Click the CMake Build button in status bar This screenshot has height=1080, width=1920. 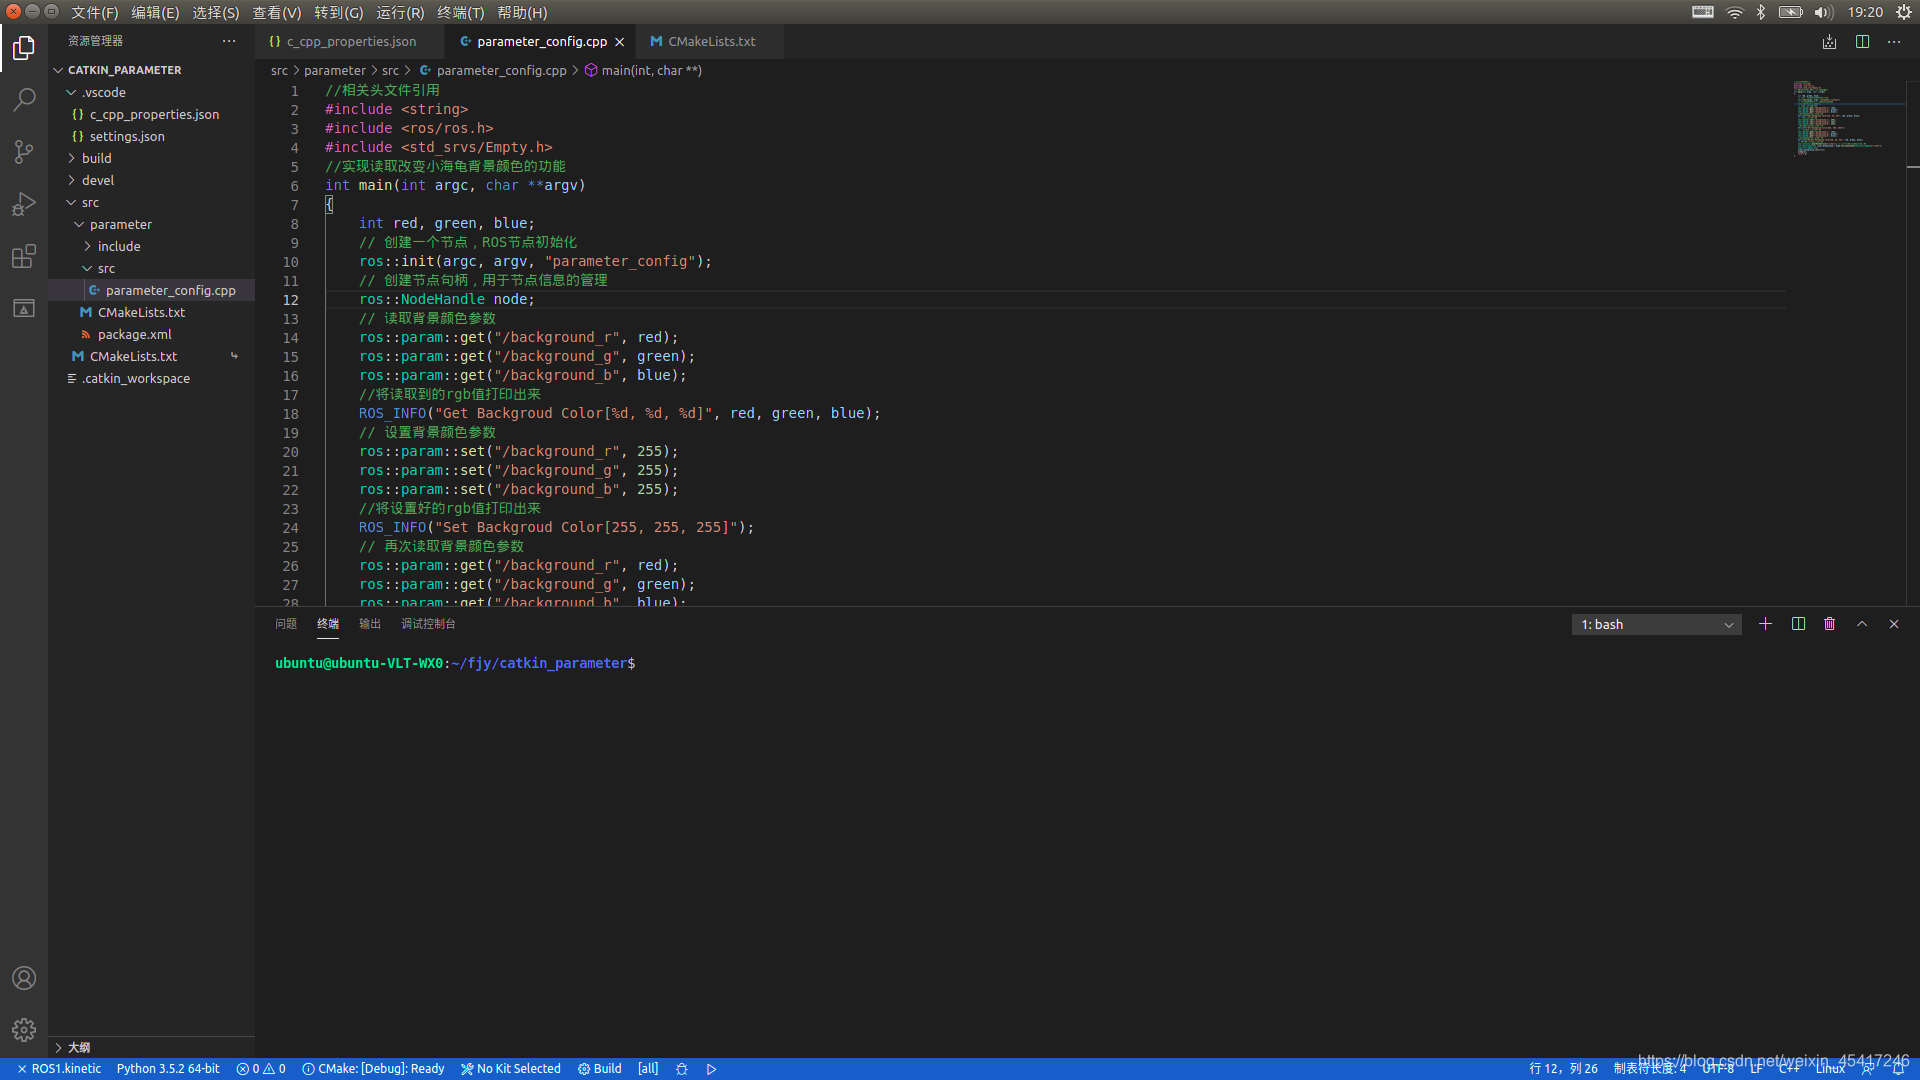(600, 1069)
